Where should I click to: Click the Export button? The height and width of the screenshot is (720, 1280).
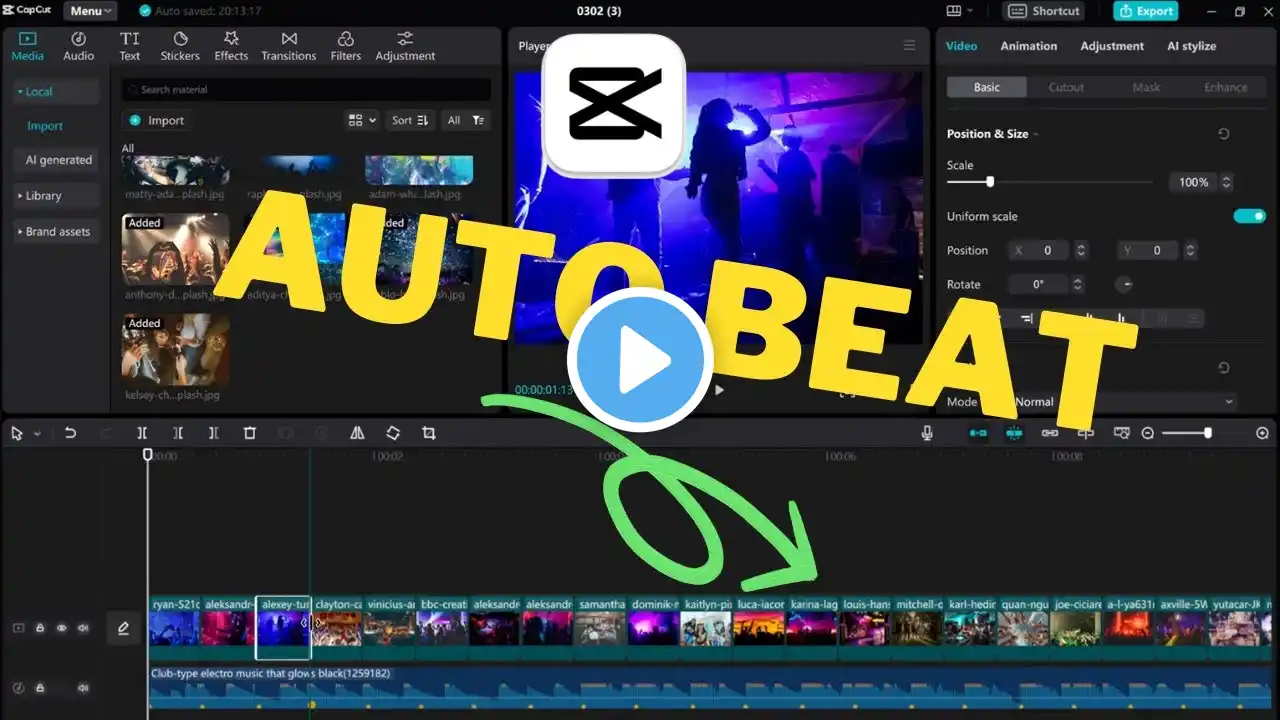[1146, 11]
